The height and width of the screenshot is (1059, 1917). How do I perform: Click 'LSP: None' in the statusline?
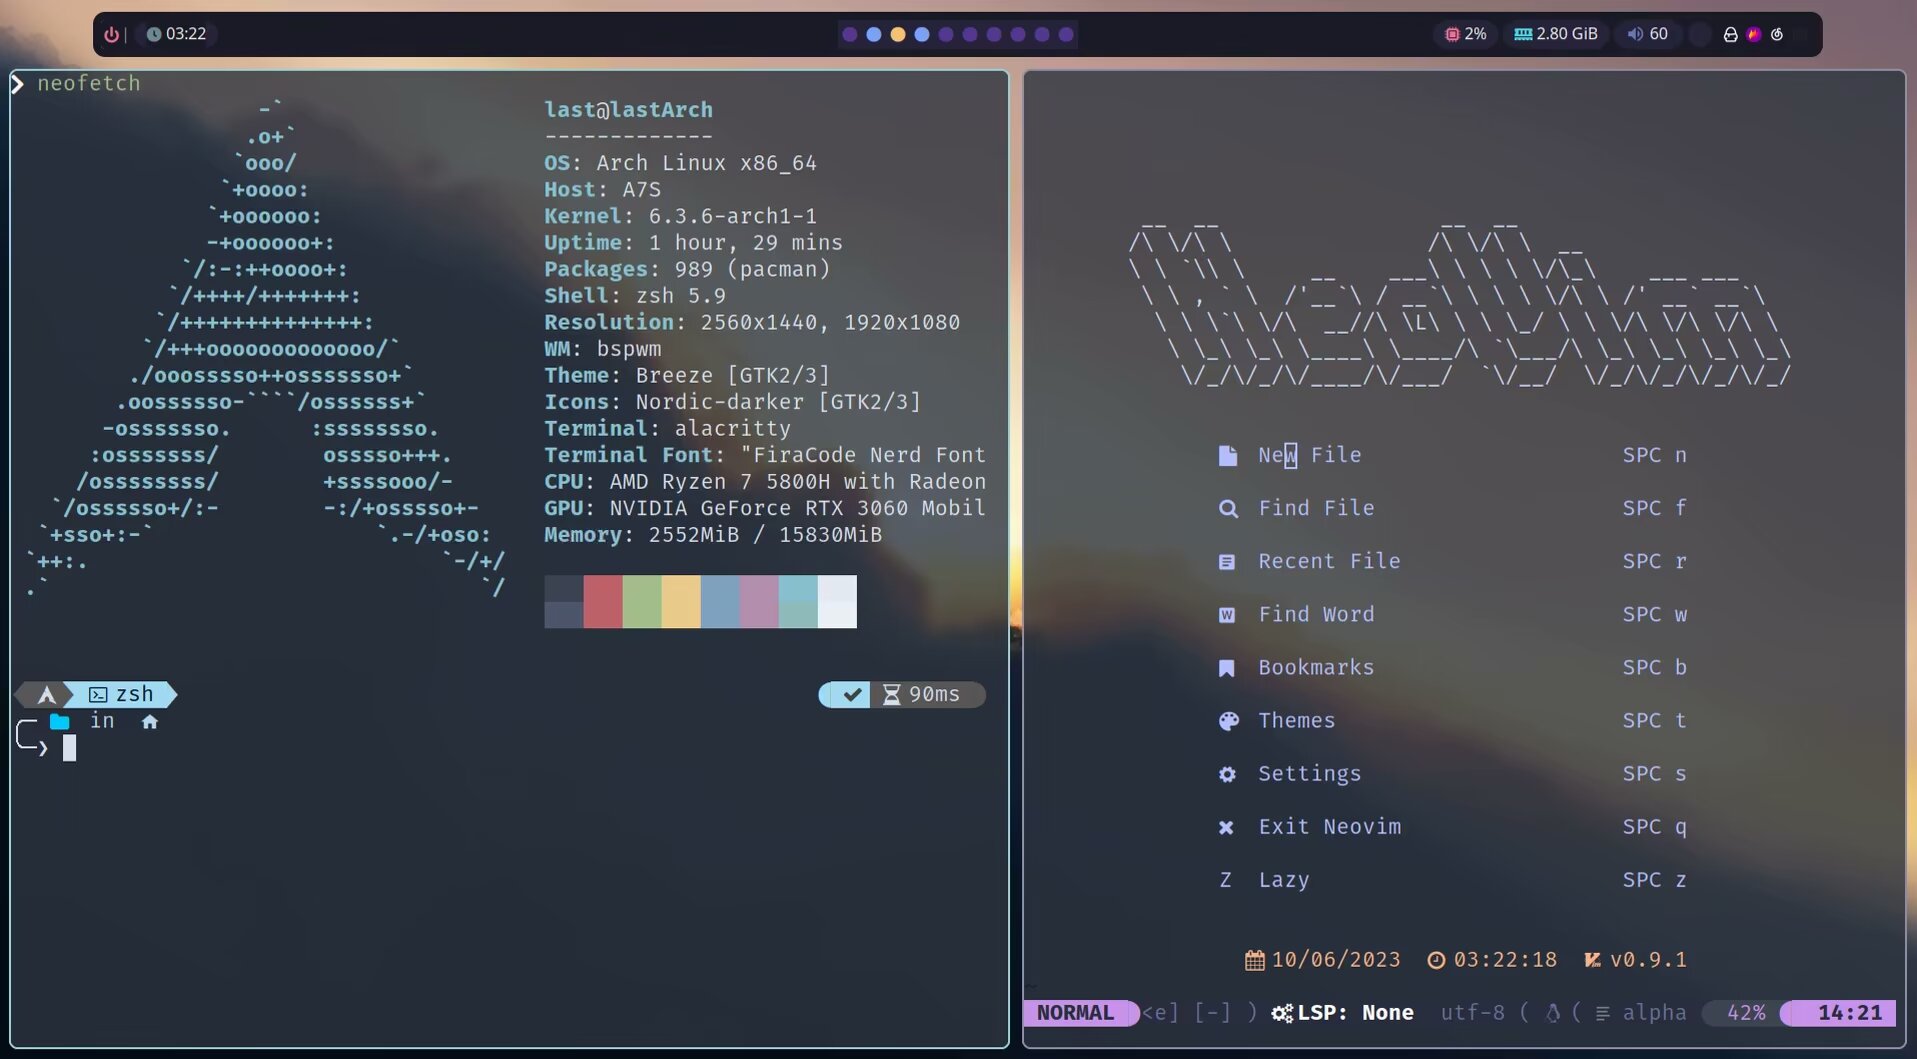pos(1354,1013)
